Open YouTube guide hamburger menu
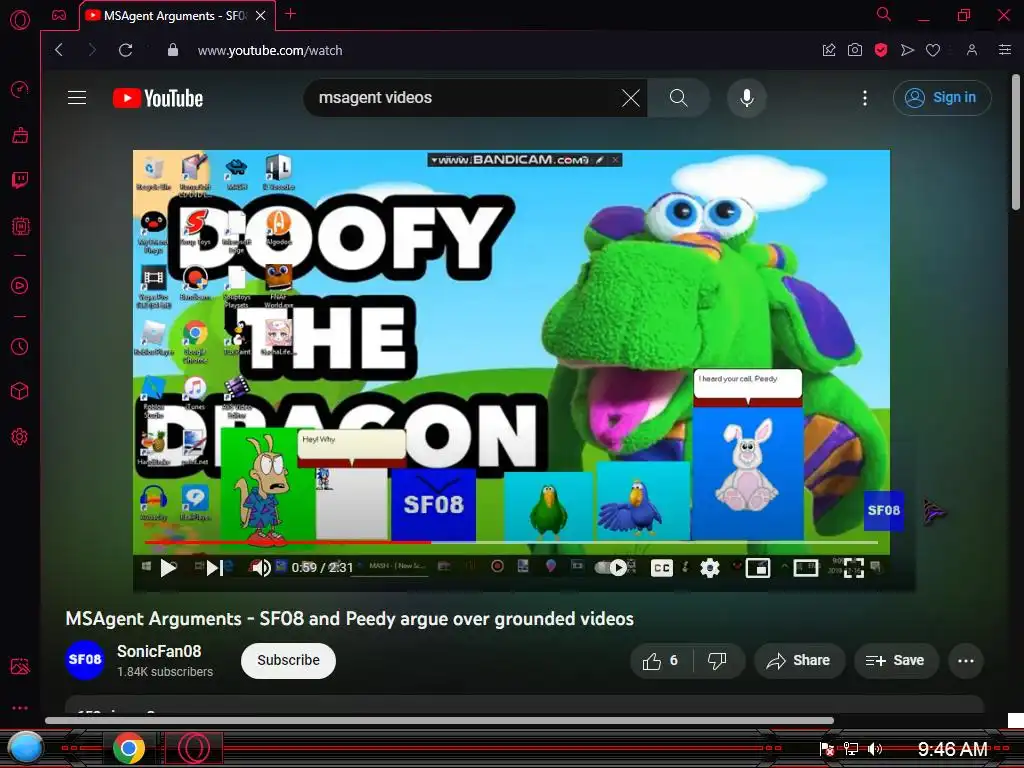Viewport: 1024px width, 768px height. (77, 98)
